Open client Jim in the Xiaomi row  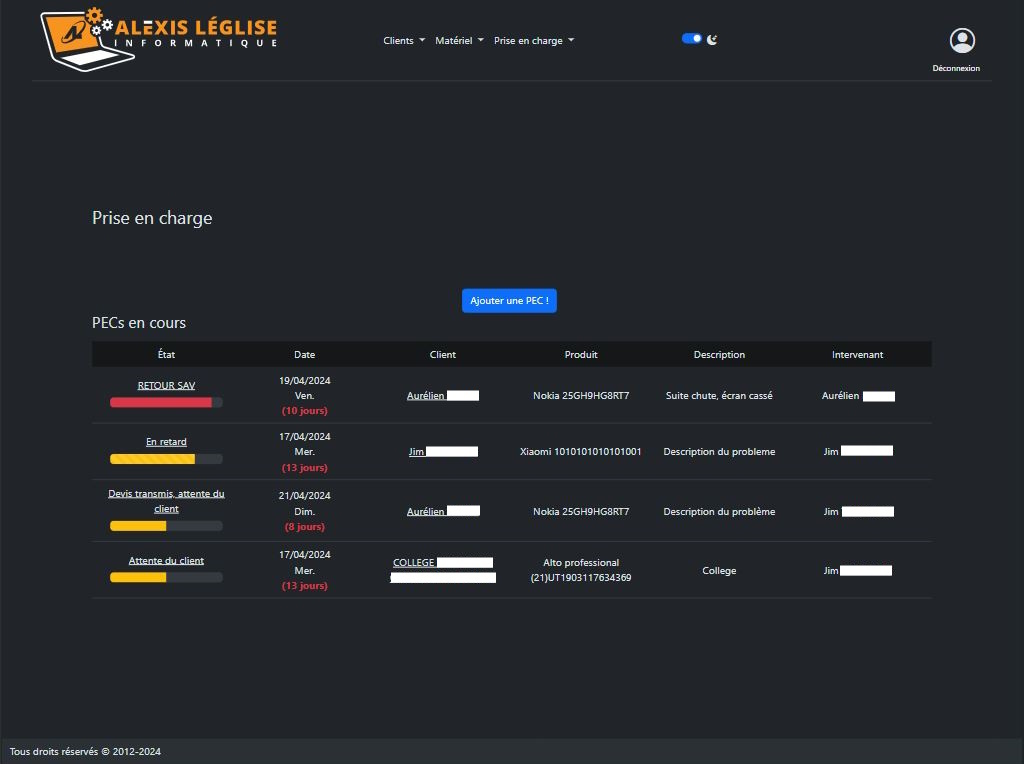click(x=417, y=452)
